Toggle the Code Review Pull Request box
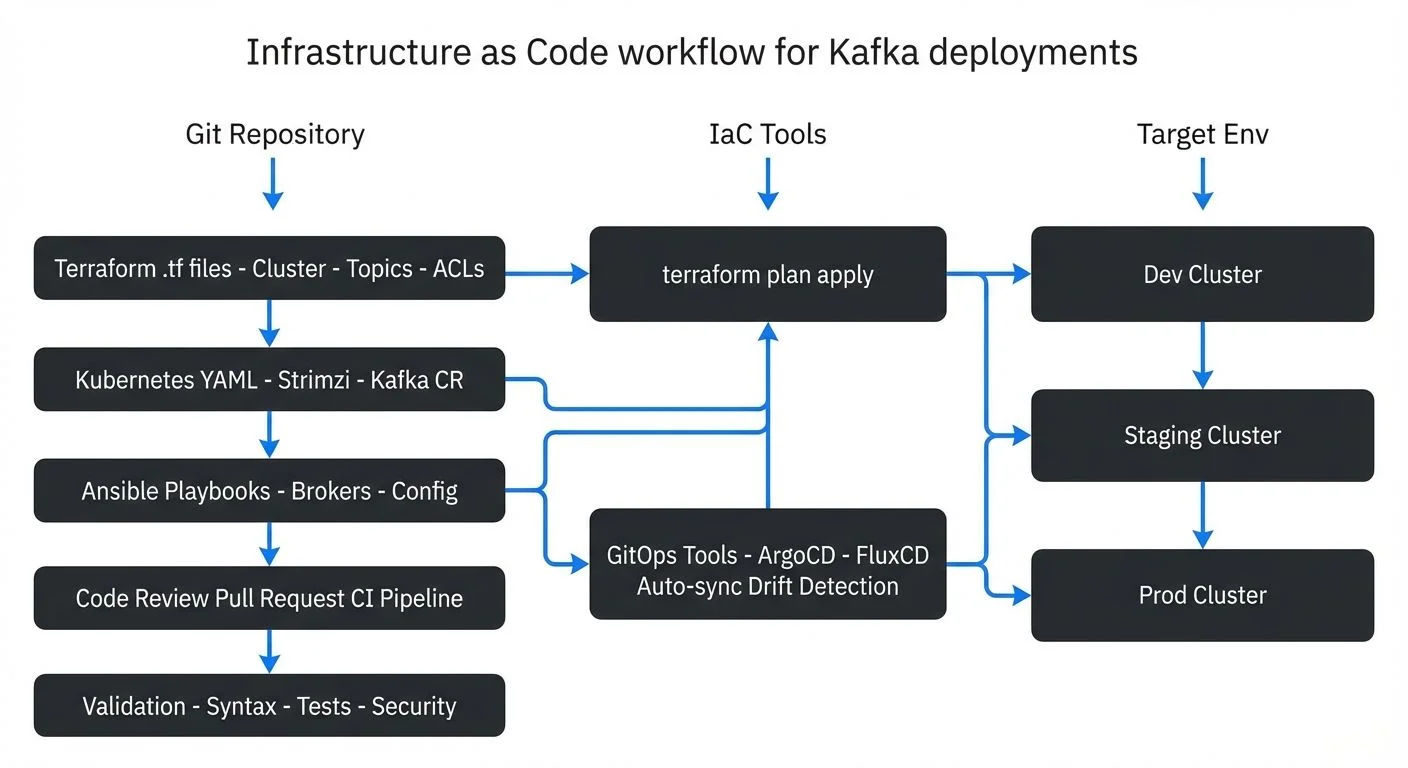Viewport: 1408px width, 768px height. click(x=269, y=598)
